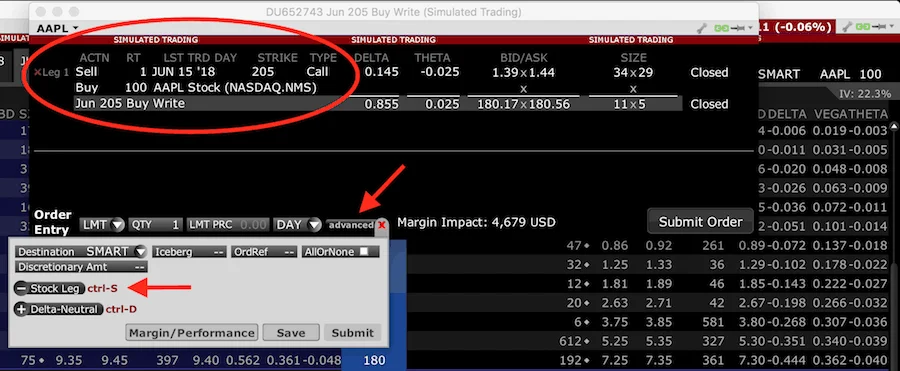Viewport: 900px width, 371px height.
Task: Expand Delta-Neutral with the plus icon
Action: [21, 310]
